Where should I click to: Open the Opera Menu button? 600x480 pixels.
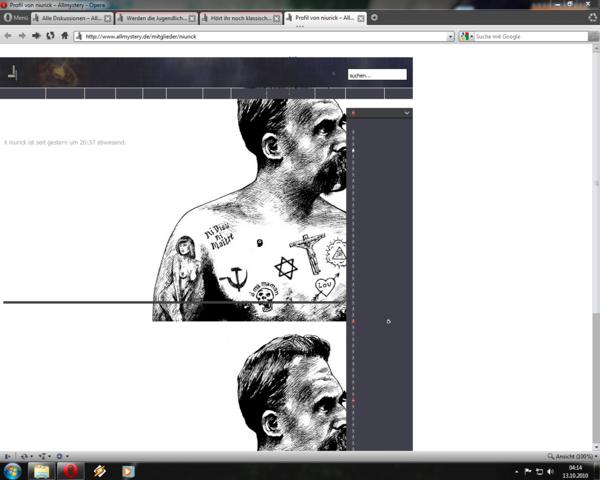click(15, 18)
